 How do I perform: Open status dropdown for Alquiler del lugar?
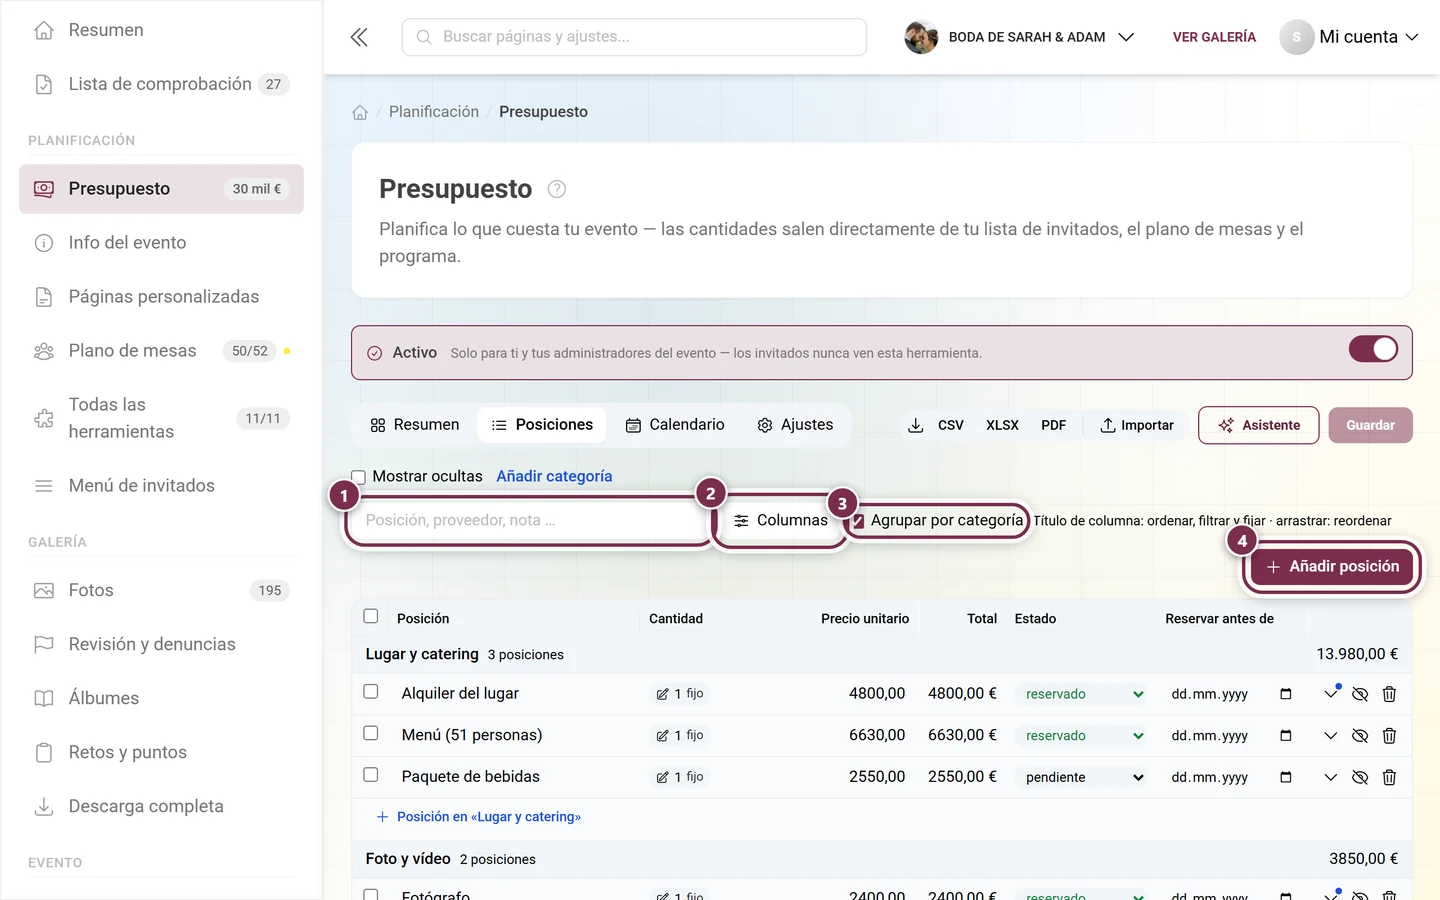1083,694
